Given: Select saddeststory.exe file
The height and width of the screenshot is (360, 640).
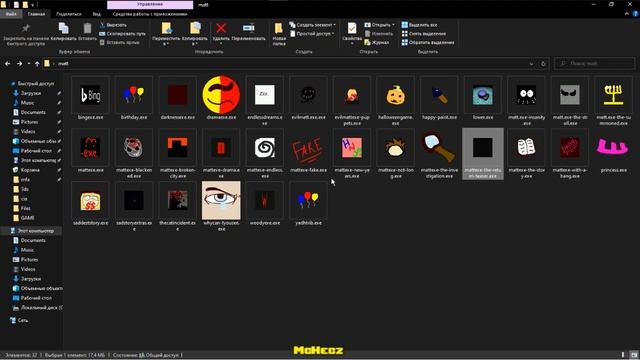Looking at the screenshot, I should [x=90, y=204].
